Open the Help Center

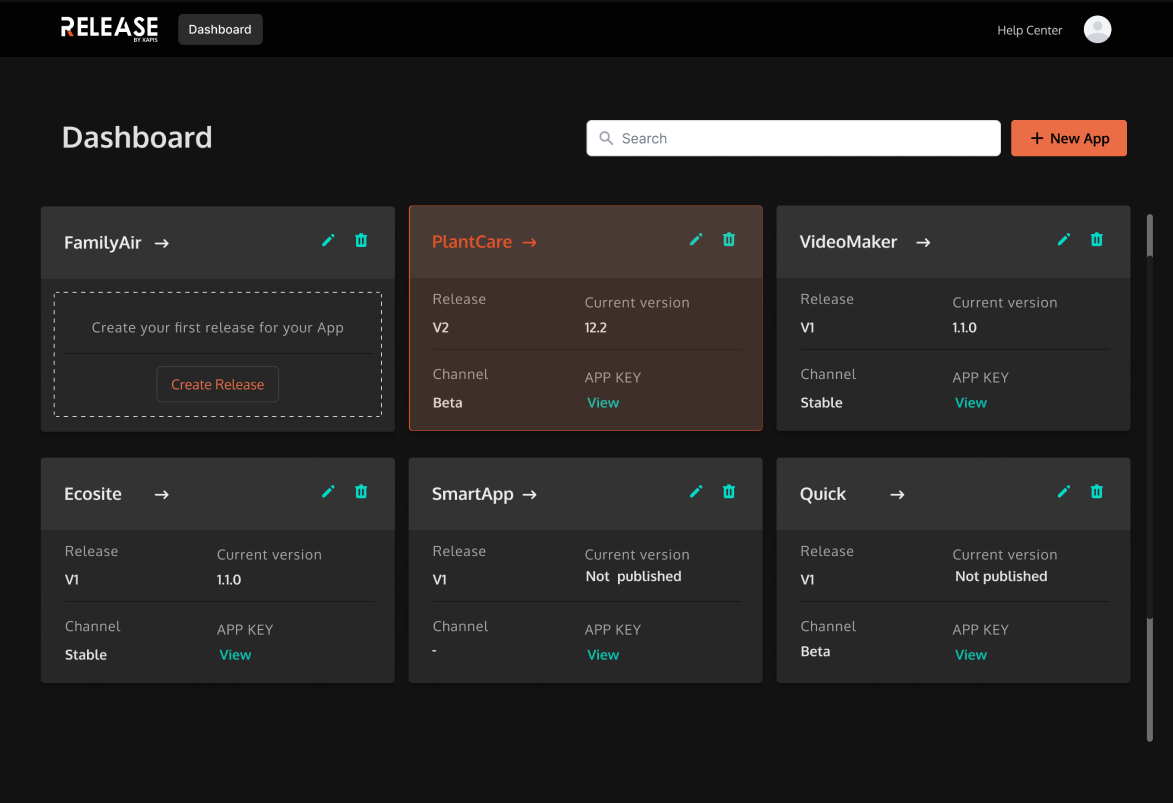(x=1029, y=30)
